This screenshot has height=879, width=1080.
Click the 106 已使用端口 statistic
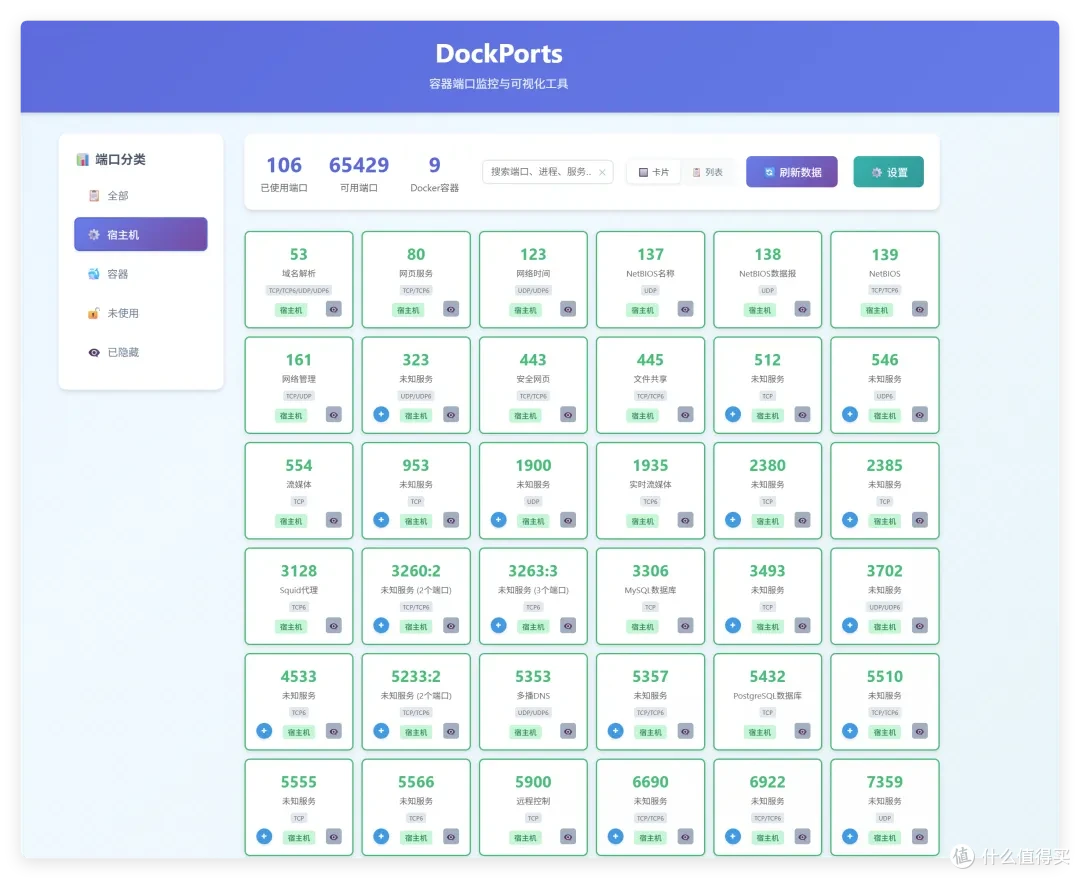point(284,173)
